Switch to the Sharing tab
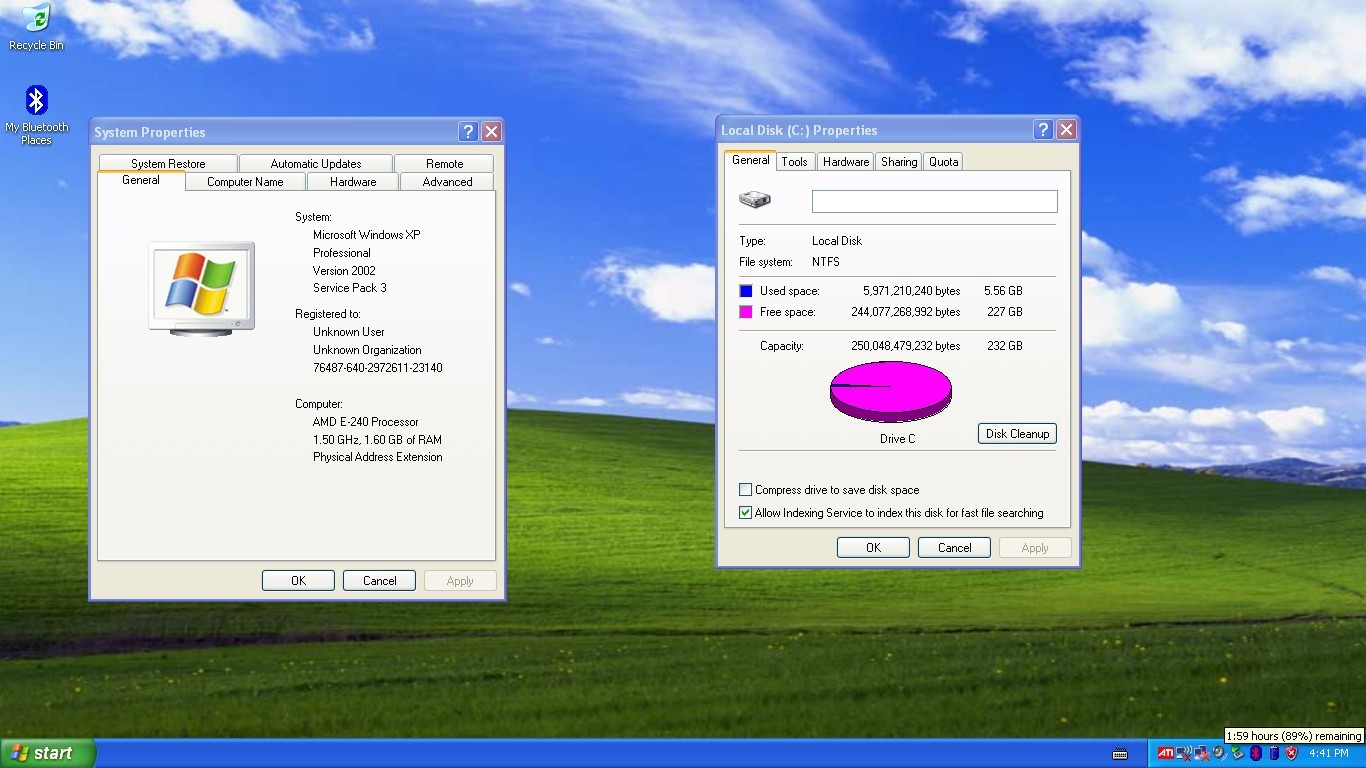 click(899, 162)
